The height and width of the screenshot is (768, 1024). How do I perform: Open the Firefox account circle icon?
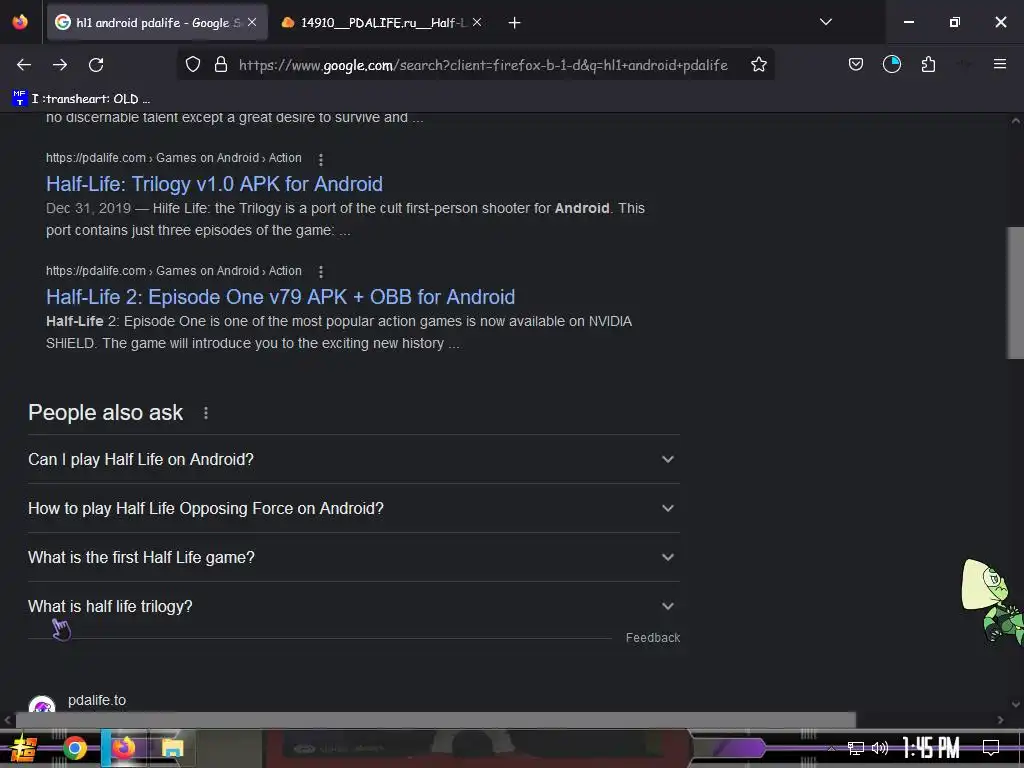[891, 64]
